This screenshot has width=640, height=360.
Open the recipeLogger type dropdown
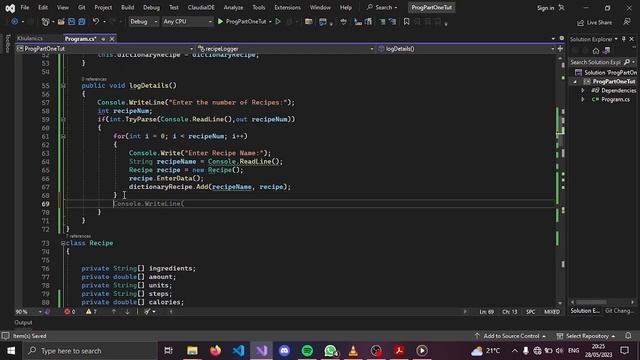point(285,49)
